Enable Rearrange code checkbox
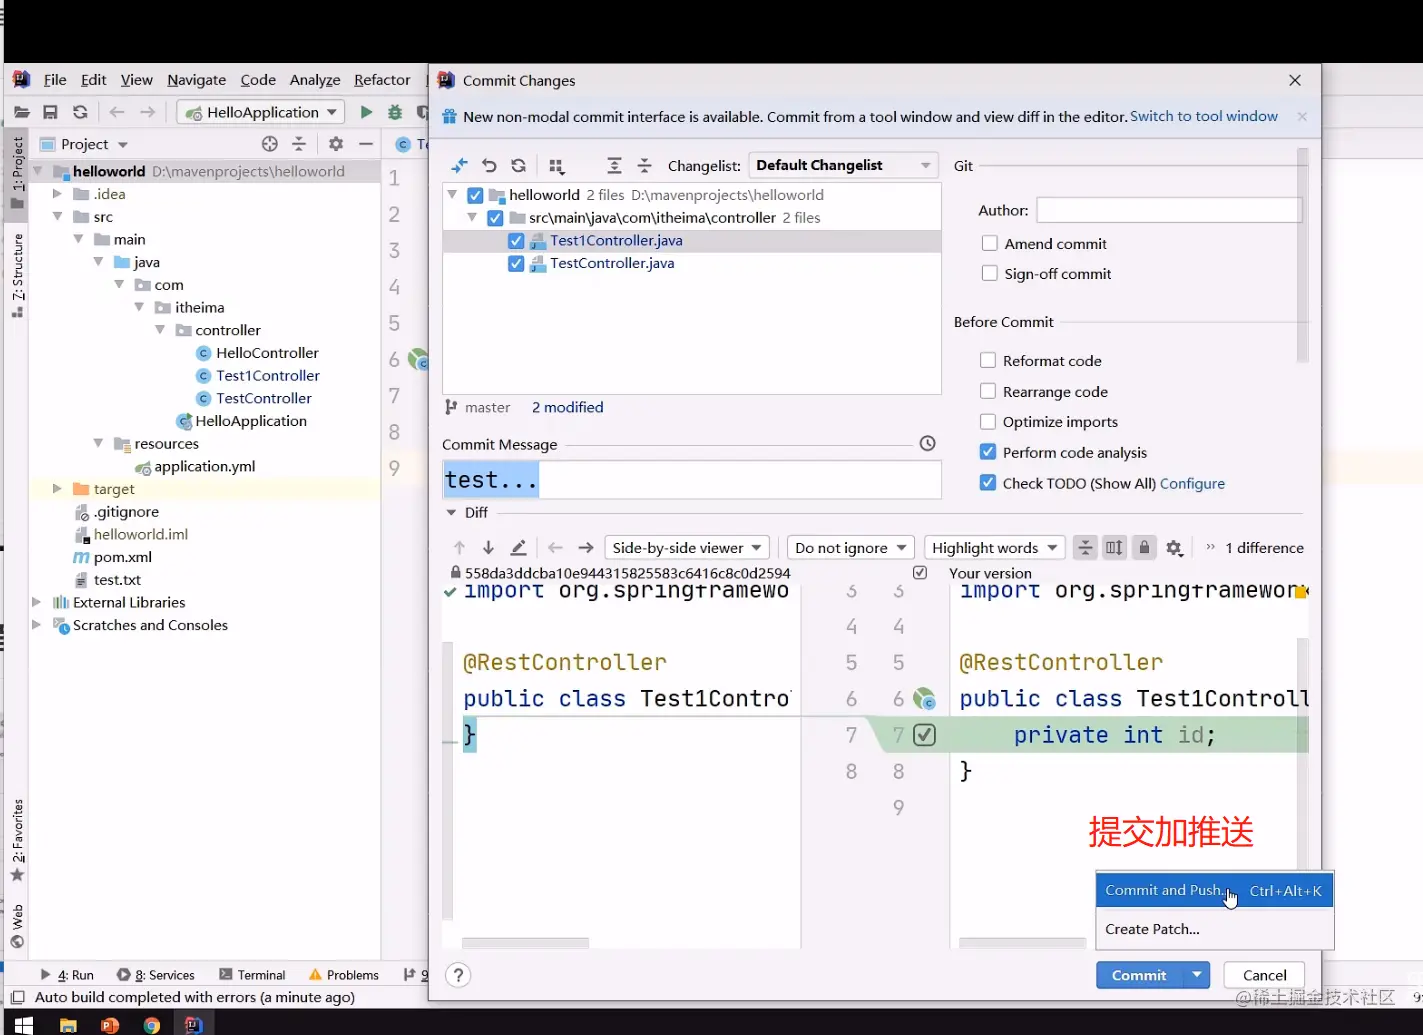1423x1035 pixels. pyautogui.click(x=988, y=391)
